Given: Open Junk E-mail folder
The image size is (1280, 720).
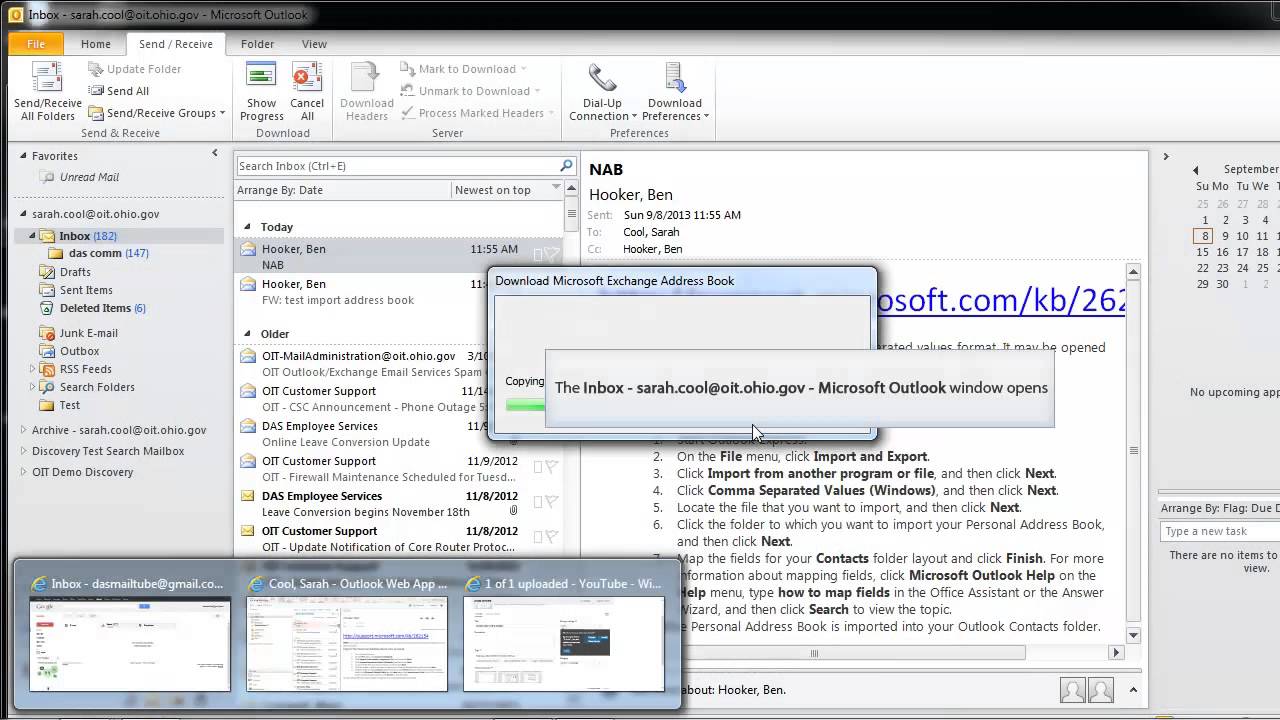Looking at the screenshot, I should pyautogui.click(x=88, y=333).
